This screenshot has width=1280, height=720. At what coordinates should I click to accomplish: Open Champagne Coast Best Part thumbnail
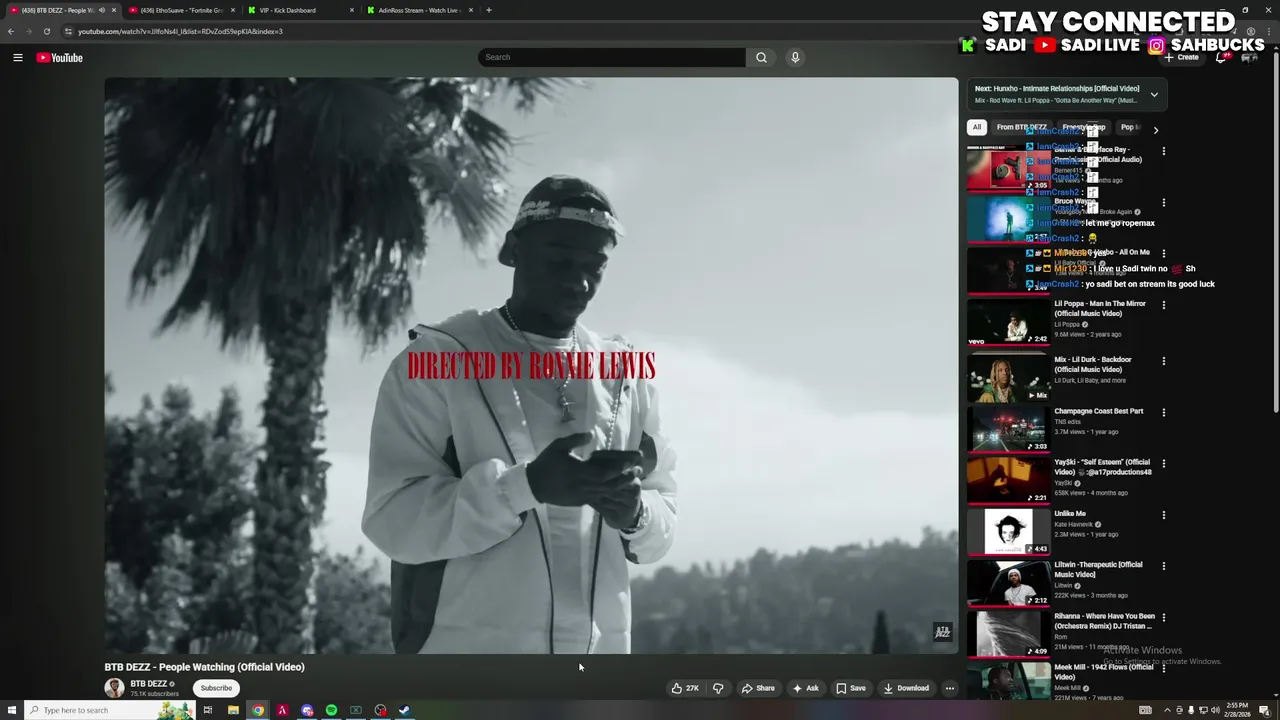pos(1008,428)
